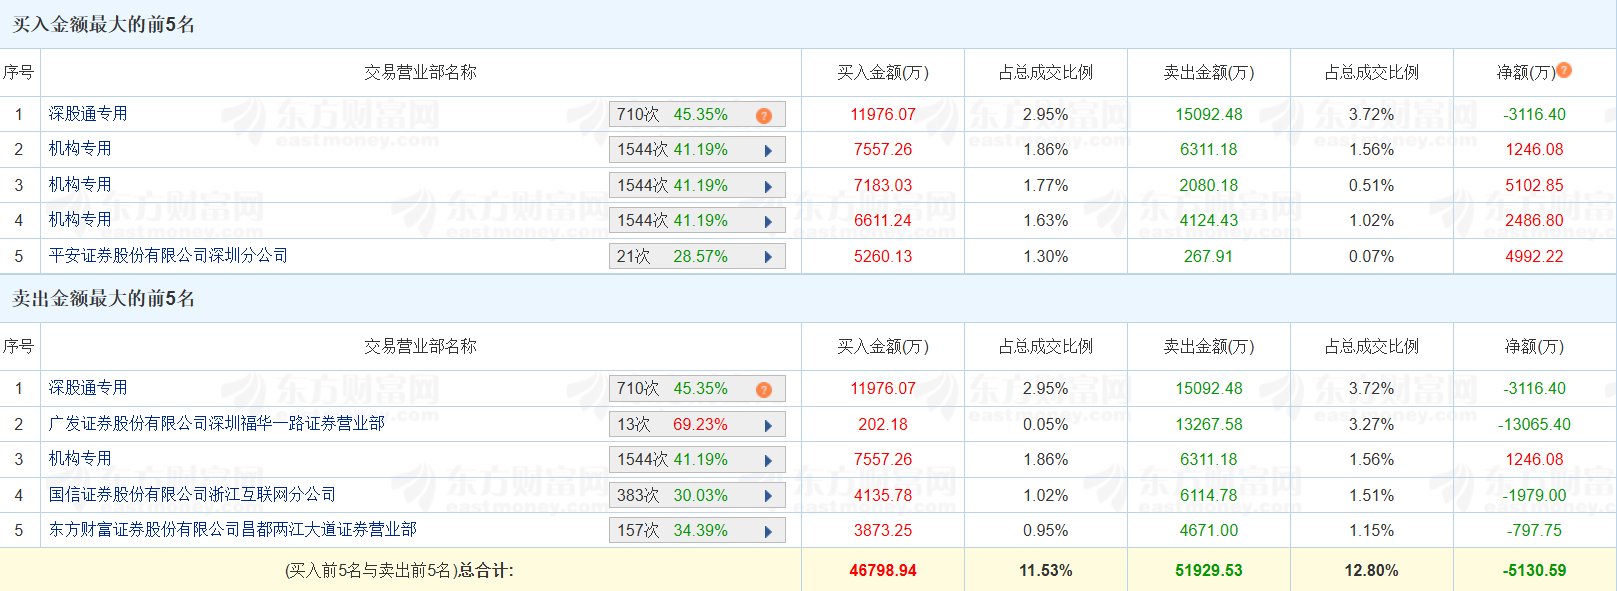This screenshot has height=591, width=1617.
Task: Click 买入金额(万) header in buy table
Action: coord(882,73)
